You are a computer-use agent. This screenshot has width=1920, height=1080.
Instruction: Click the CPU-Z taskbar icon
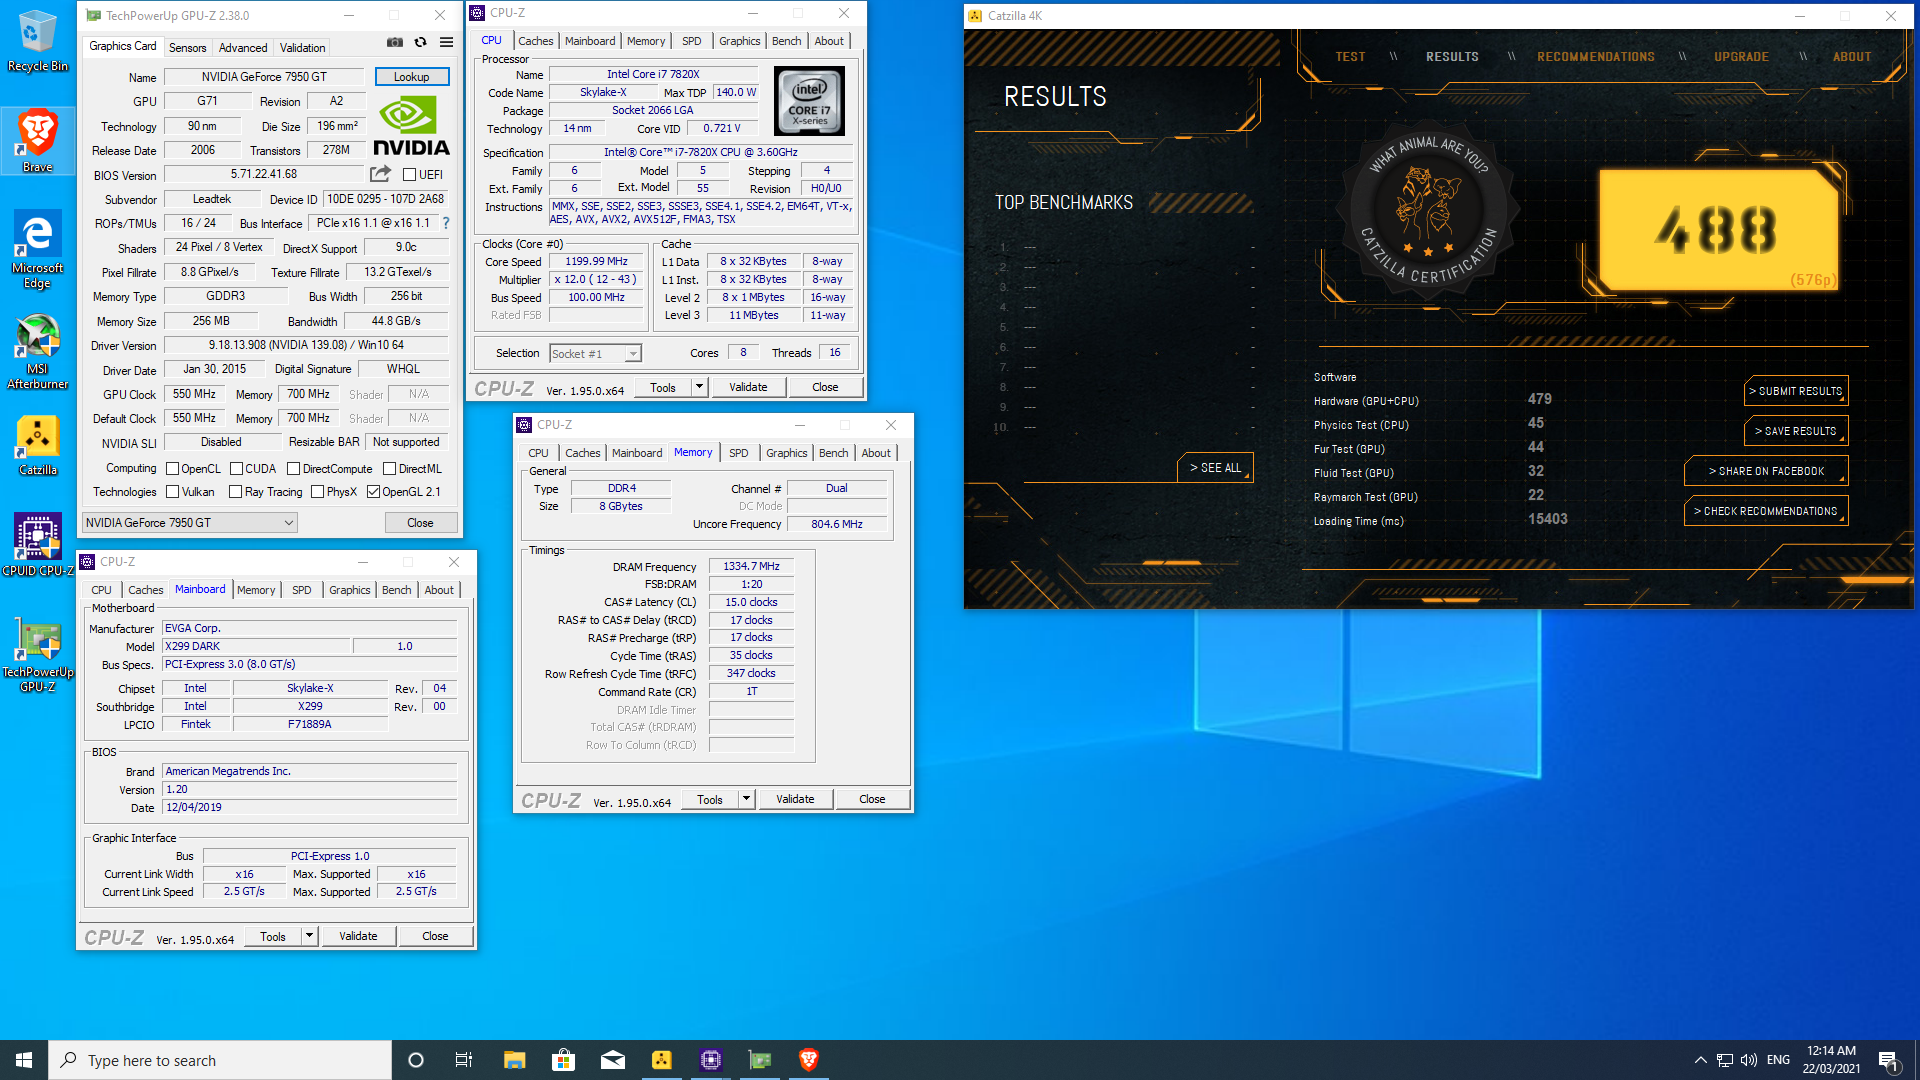[711, 1060]
